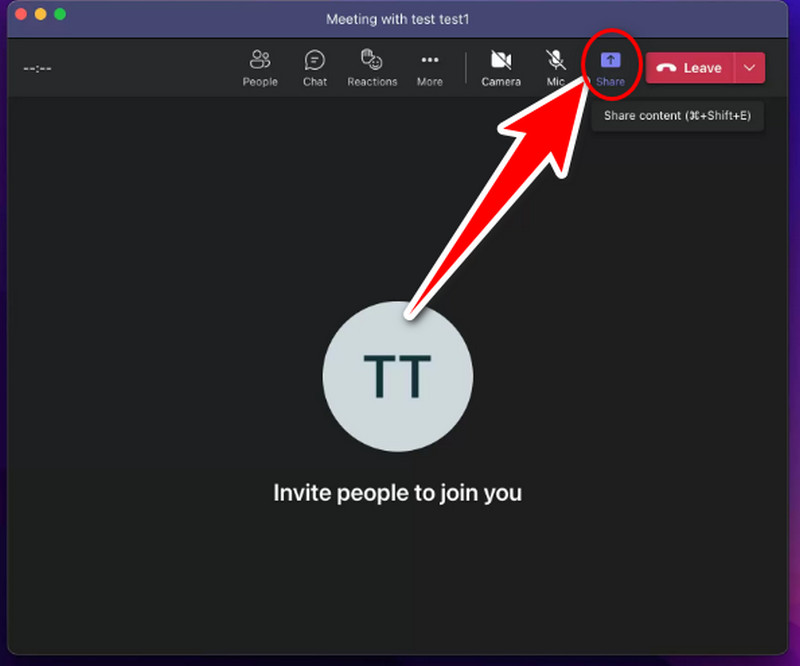
Task: Click the meeting duration timer
Action: pyautogui.click(x=37, y=68)
